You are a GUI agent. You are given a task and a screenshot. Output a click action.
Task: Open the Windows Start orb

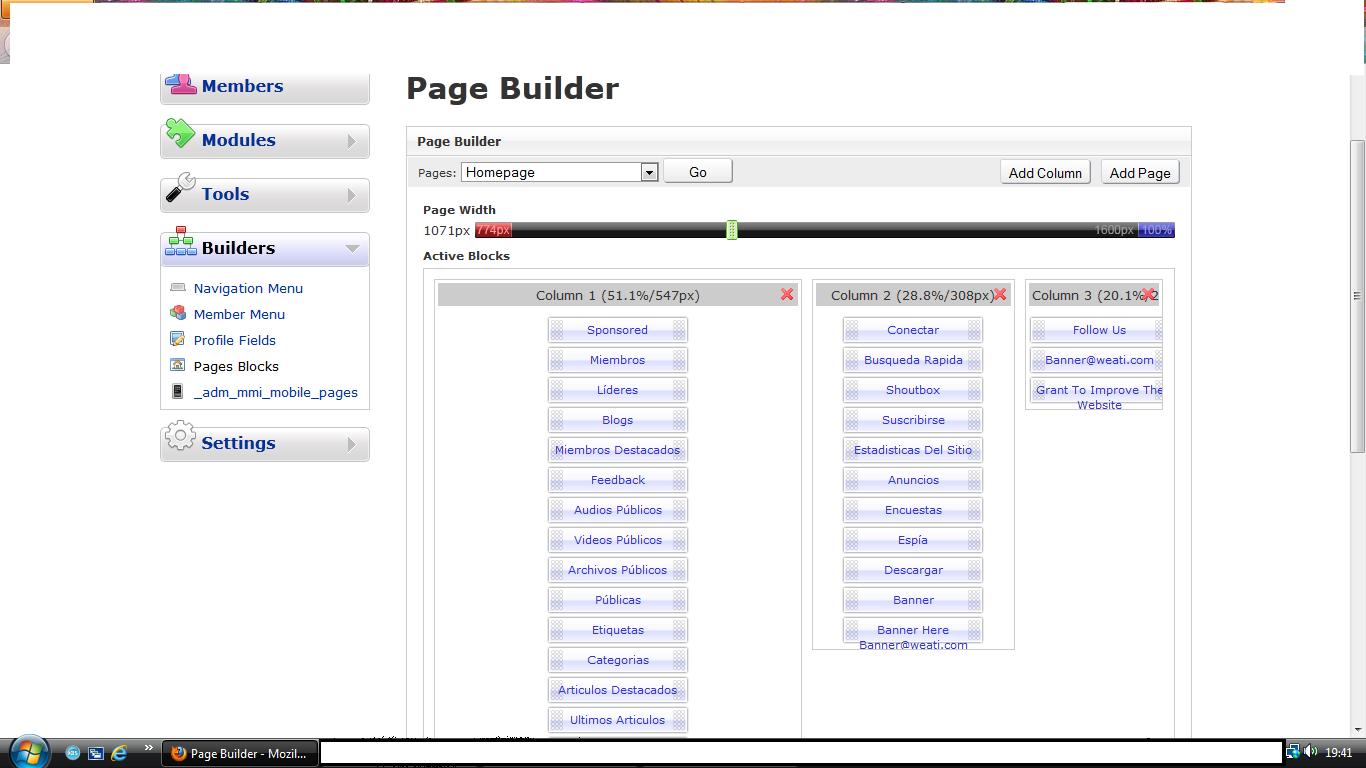coord(30,752)
